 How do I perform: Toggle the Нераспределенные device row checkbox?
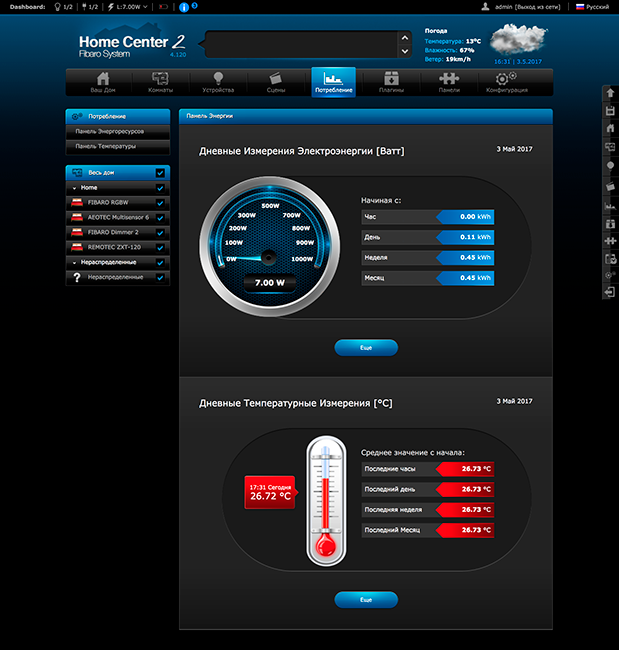(160, 278)
